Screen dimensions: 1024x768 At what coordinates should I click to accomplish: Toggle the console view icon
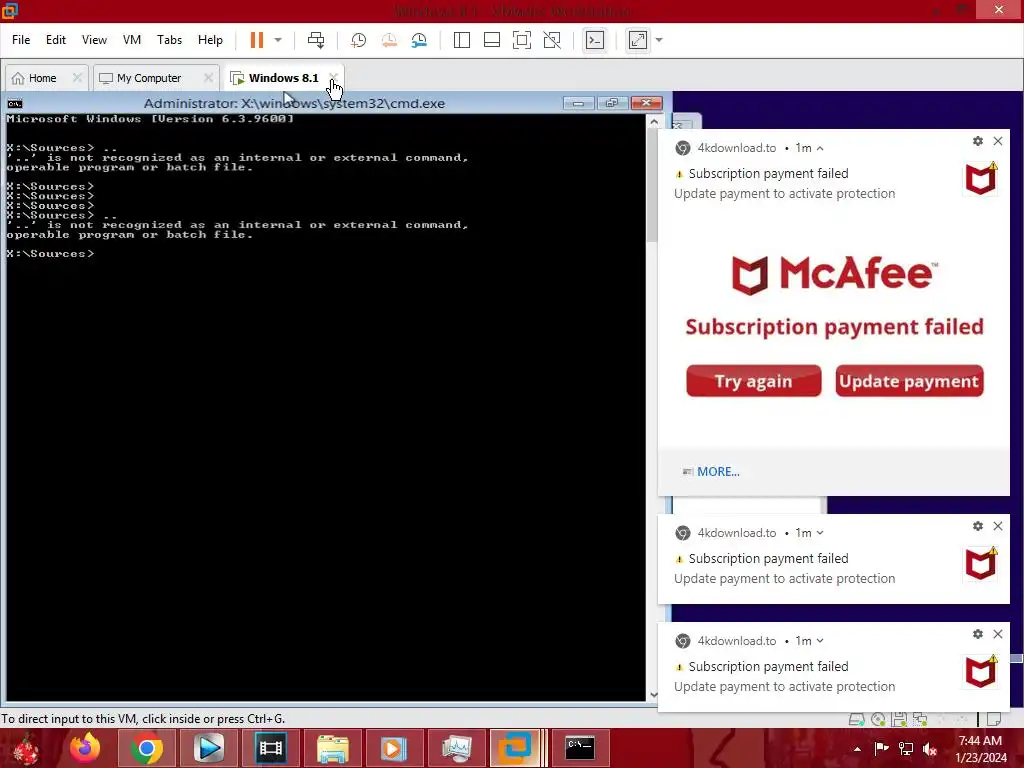tap(594, 40)
